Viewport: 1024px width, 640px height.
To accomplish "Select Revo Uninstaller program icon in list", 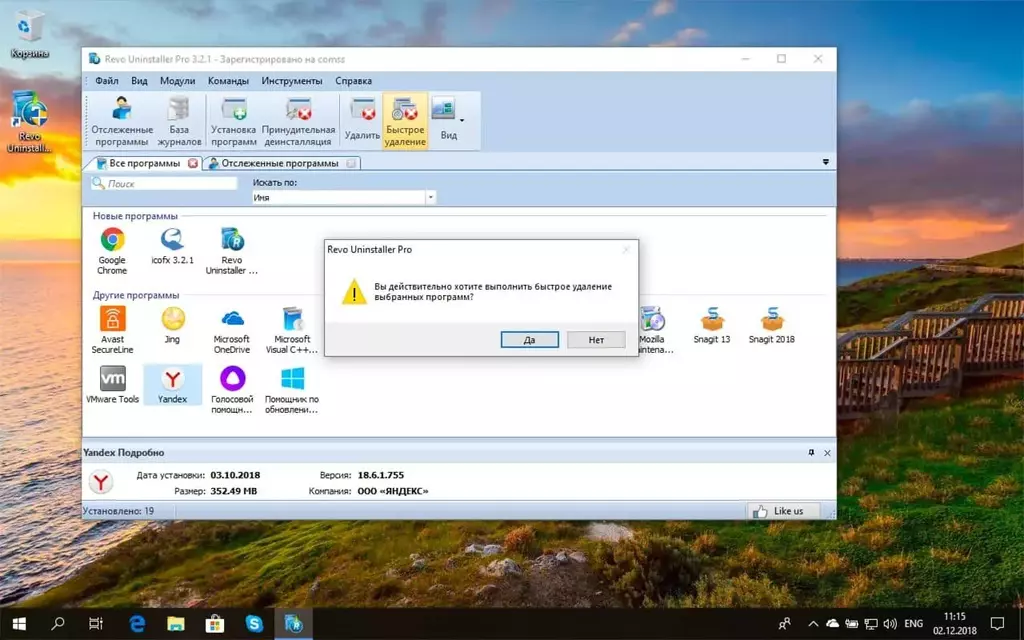I will click(232, 251).
